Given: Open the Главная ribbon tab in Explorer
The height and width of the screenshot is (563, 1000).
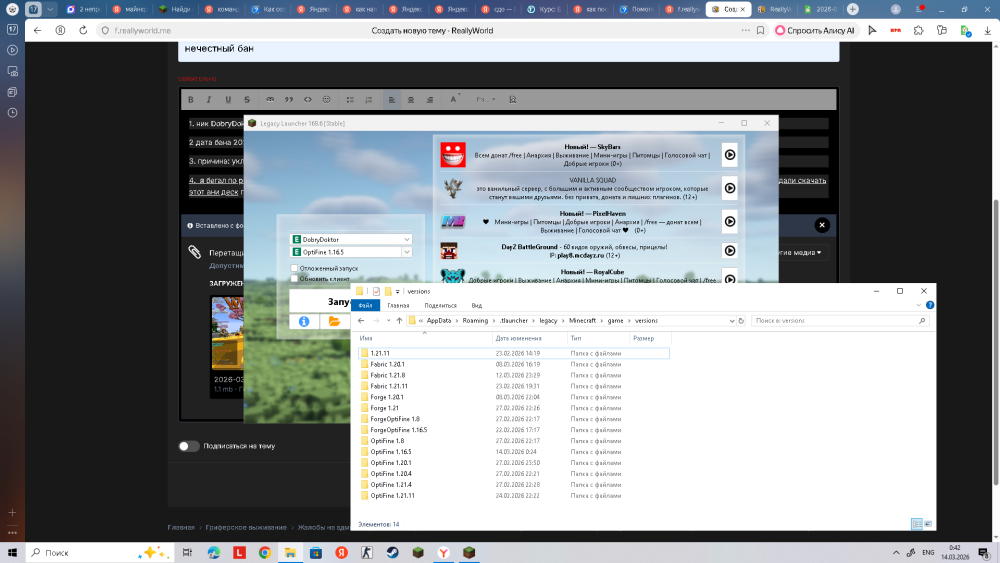Looking at the screenshot, I should (x=398, y=305).
